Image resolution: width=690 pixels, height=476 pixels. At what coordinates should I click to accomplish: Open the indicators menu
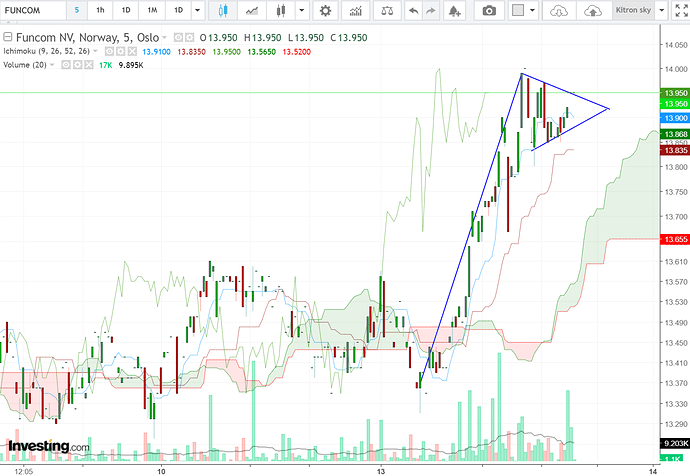356,10
